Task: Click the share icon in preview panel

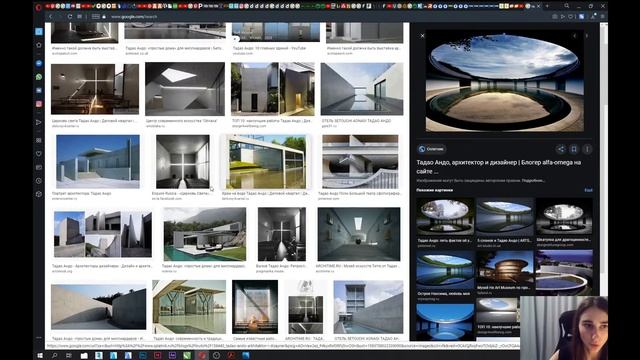Action: 561,149
